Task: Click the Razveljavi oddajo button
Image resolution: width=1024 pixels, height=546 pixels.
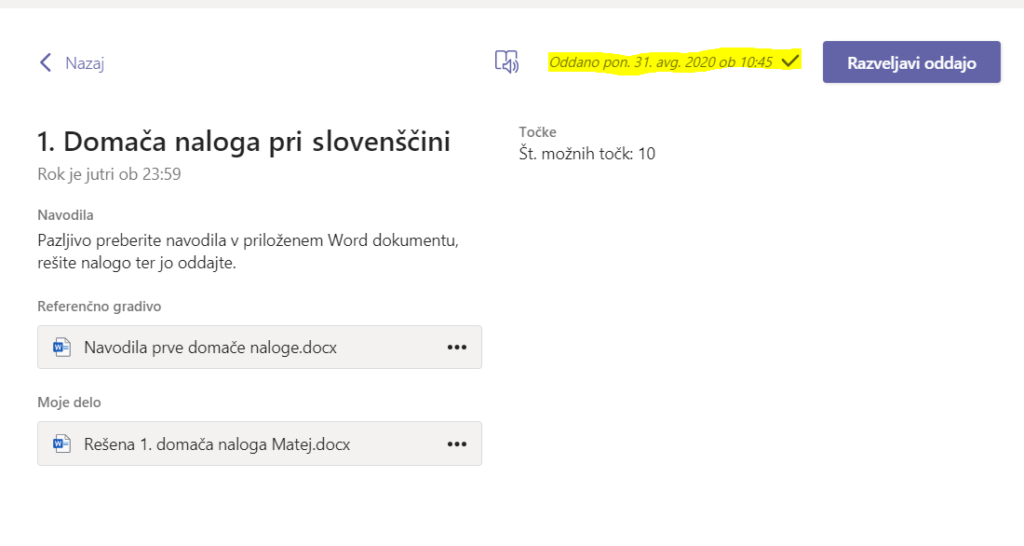Action: 911,62
